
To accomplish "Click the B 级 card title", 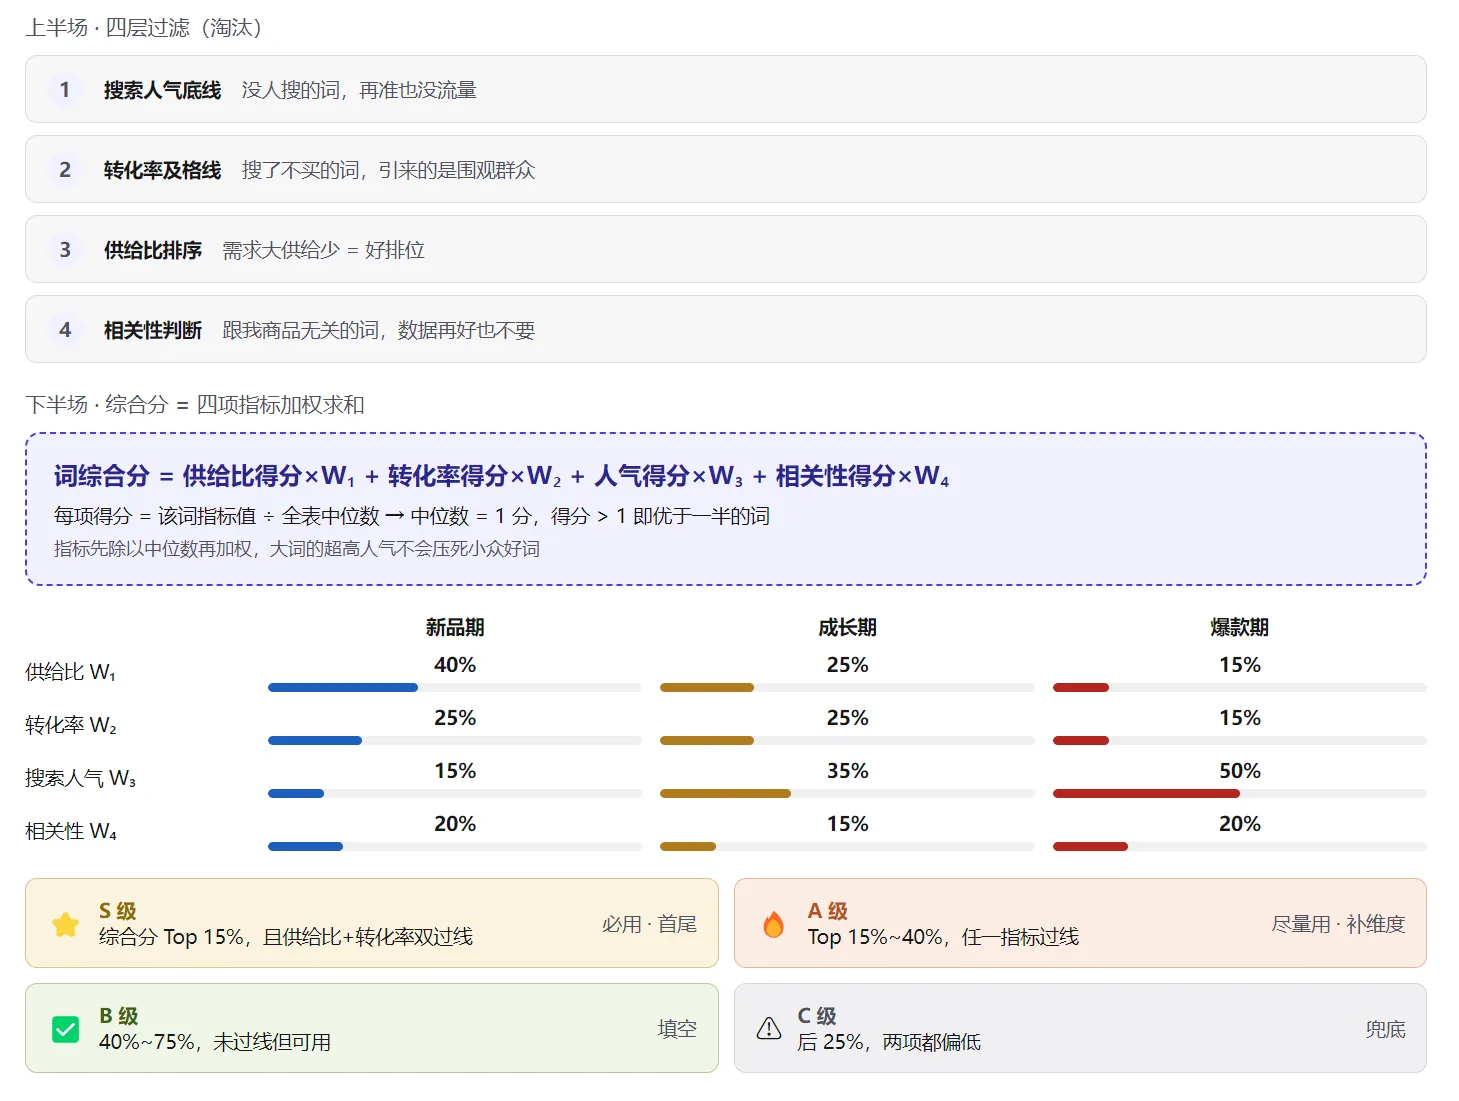I will tap(118, 1016).
